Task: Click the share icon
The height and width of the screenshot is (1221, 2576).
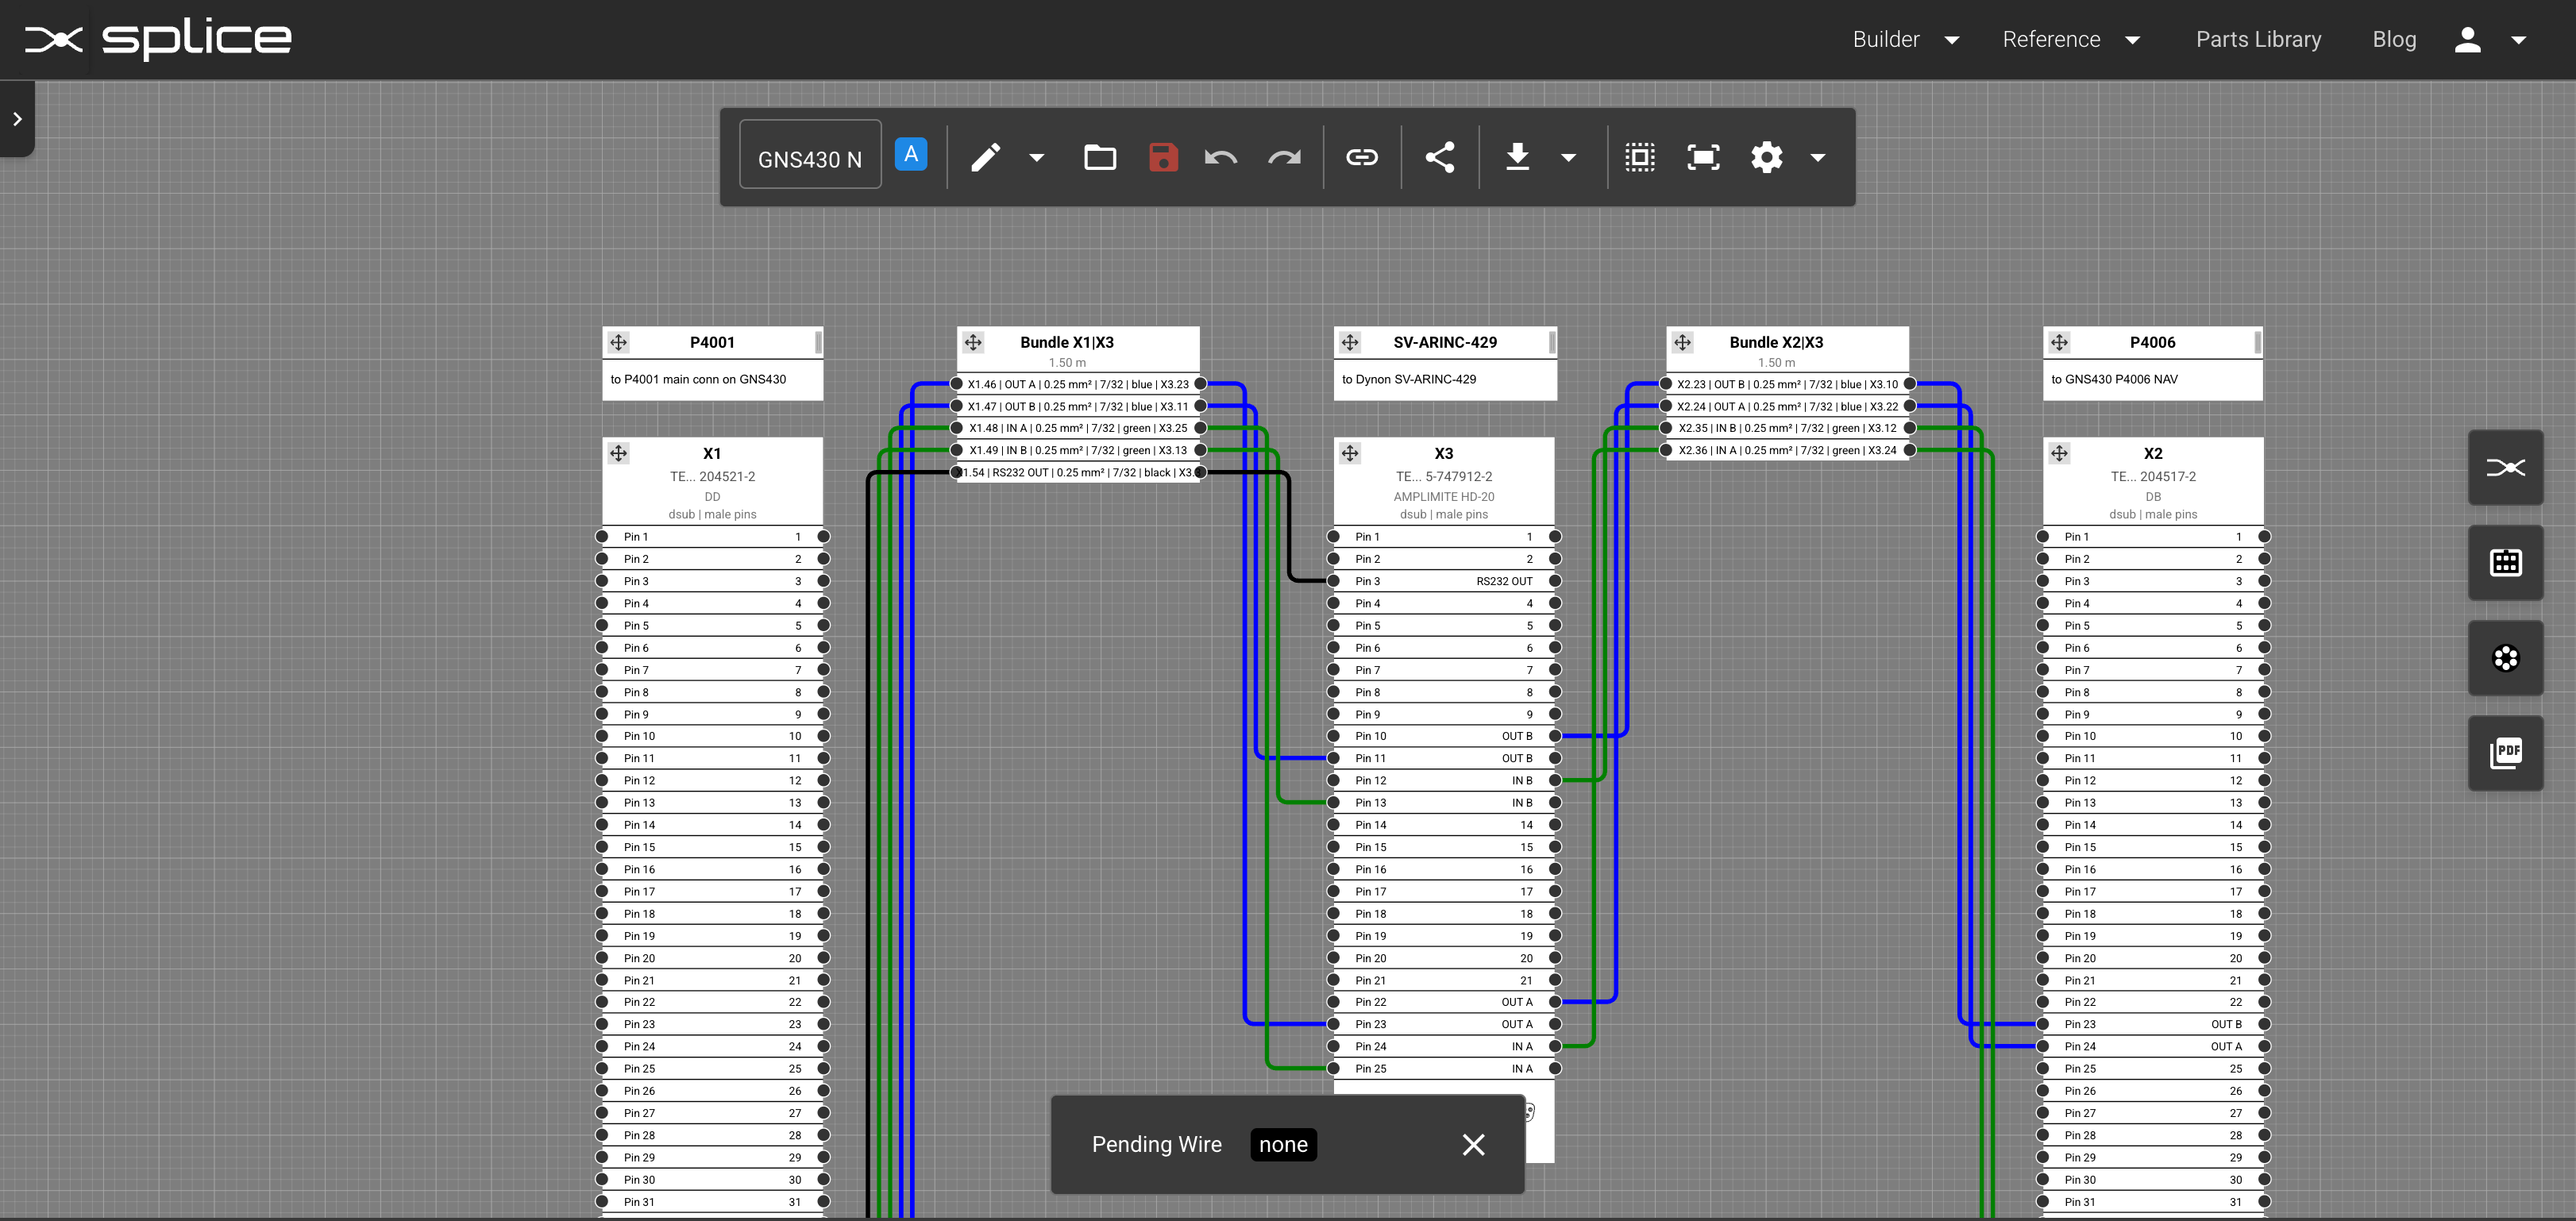Action: point(1439,157)
